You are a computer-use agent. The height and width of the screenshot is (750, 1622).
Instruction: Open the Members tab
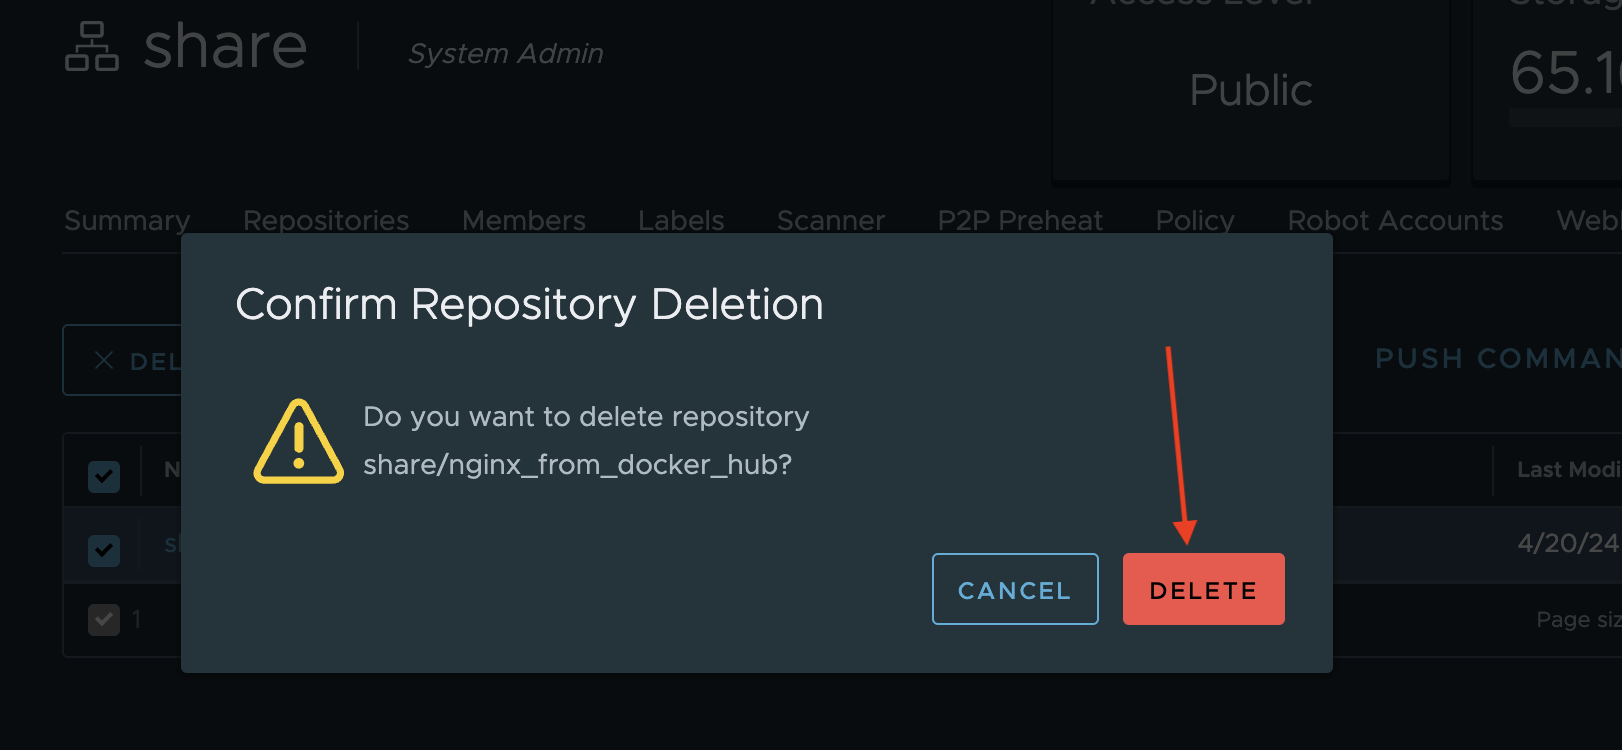pos(524,220)
